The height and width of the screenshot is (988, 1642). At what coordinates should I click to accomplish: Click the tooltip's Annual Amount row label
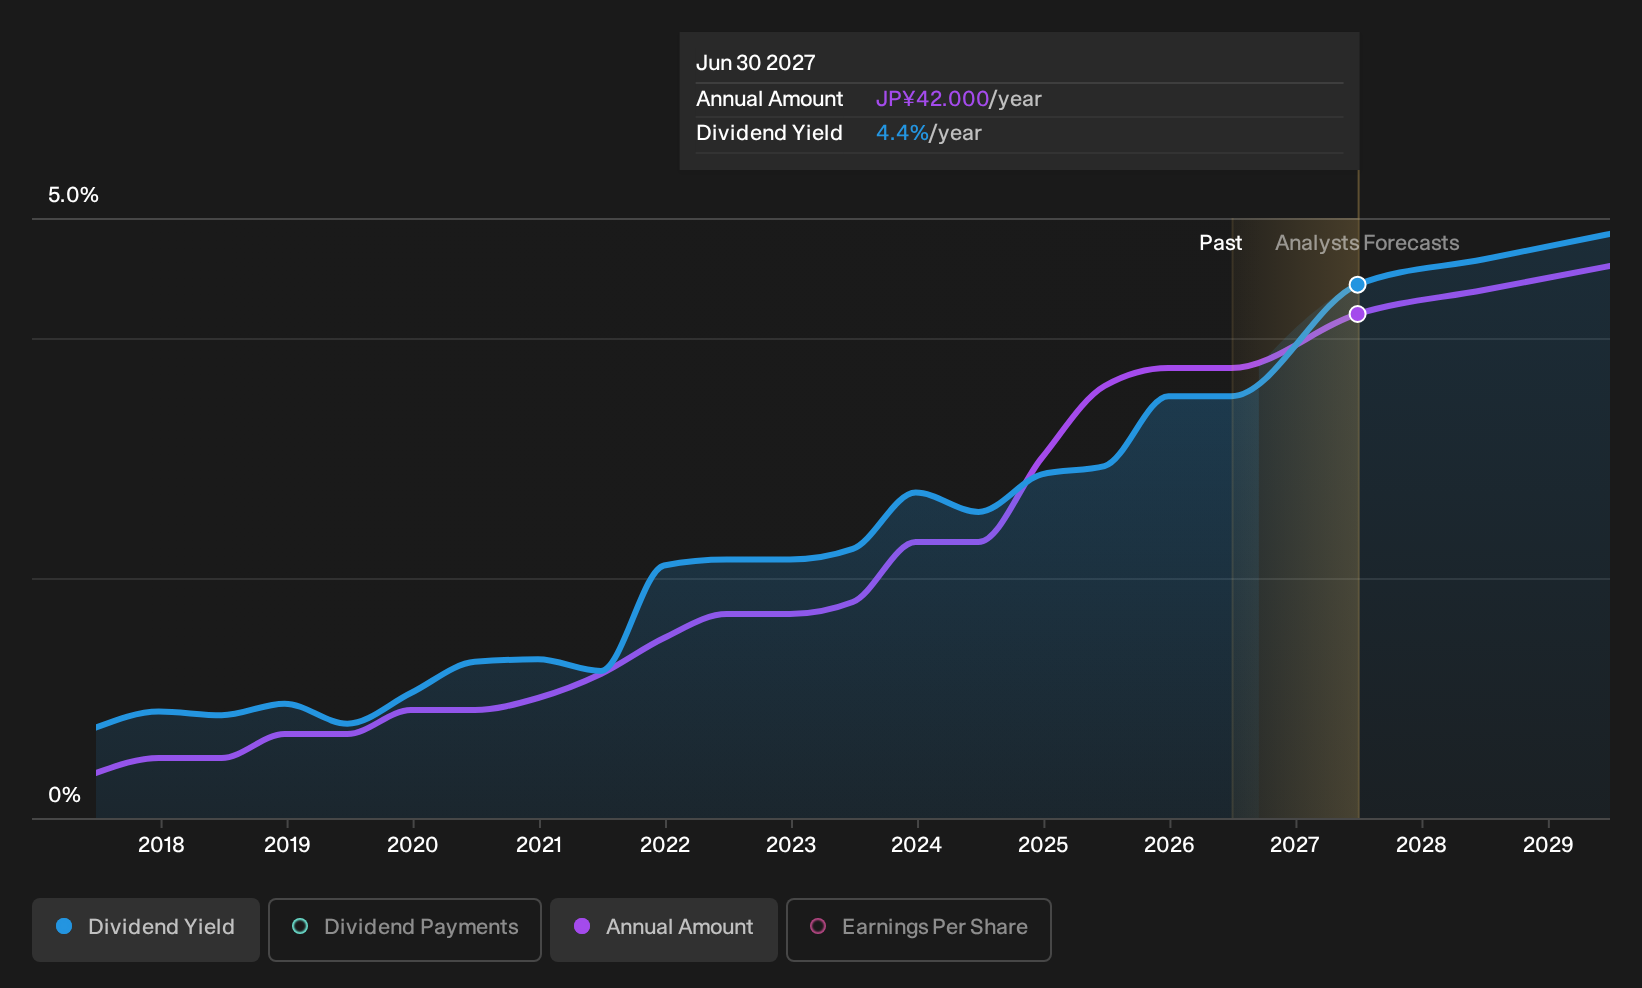(x=770, y=99)
